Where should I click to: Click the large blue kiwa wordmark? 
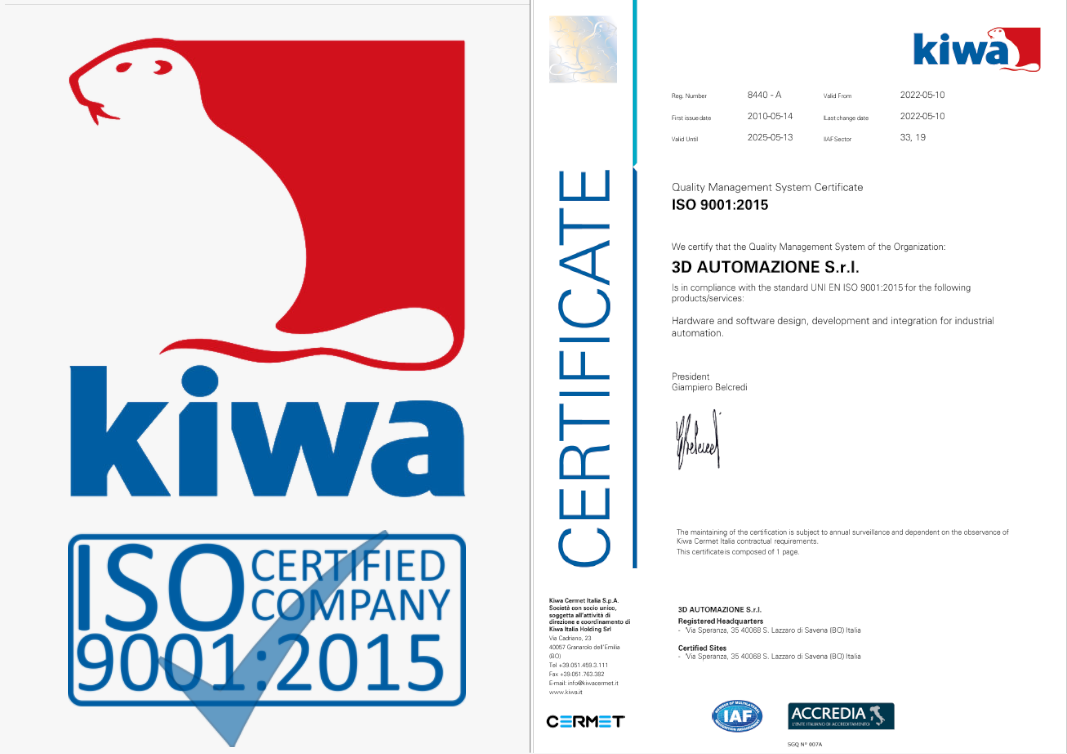point(267,431)
